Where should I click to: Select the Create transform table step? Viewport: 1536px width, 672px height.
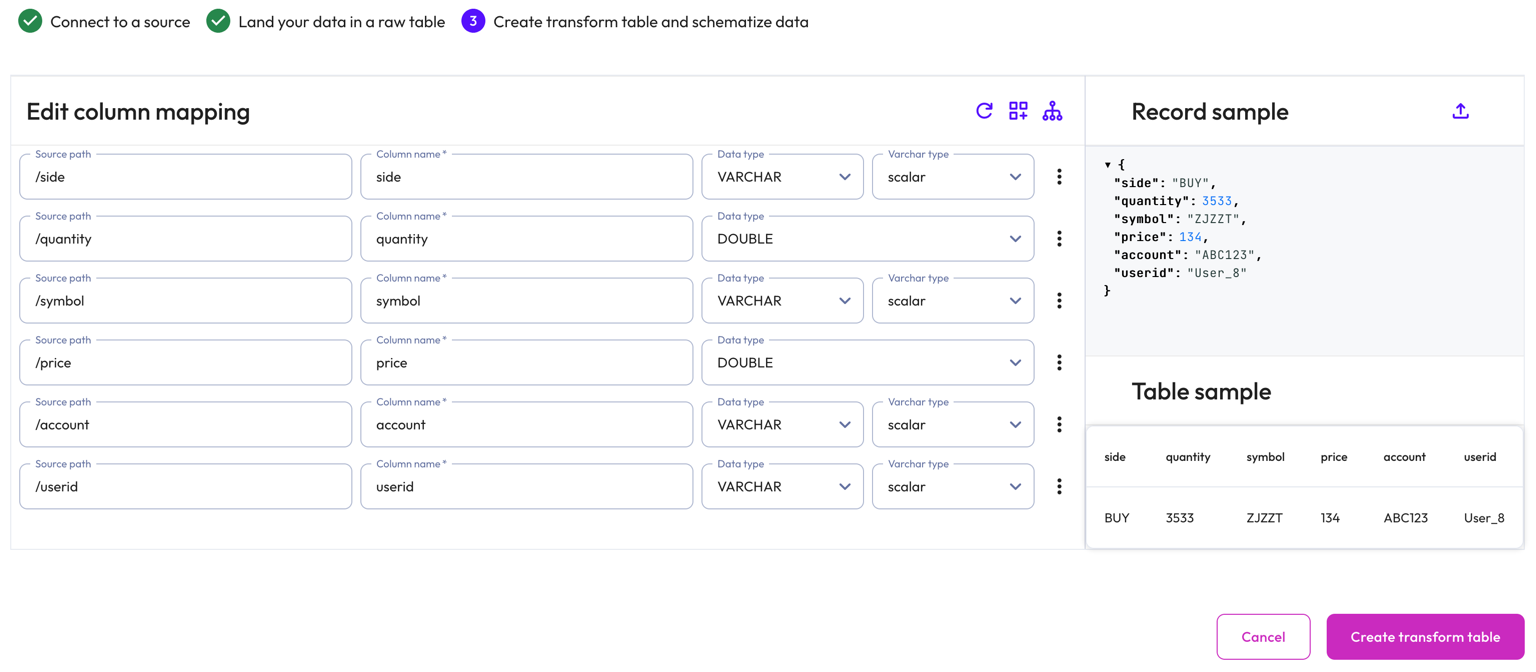(x=650, y=20)
